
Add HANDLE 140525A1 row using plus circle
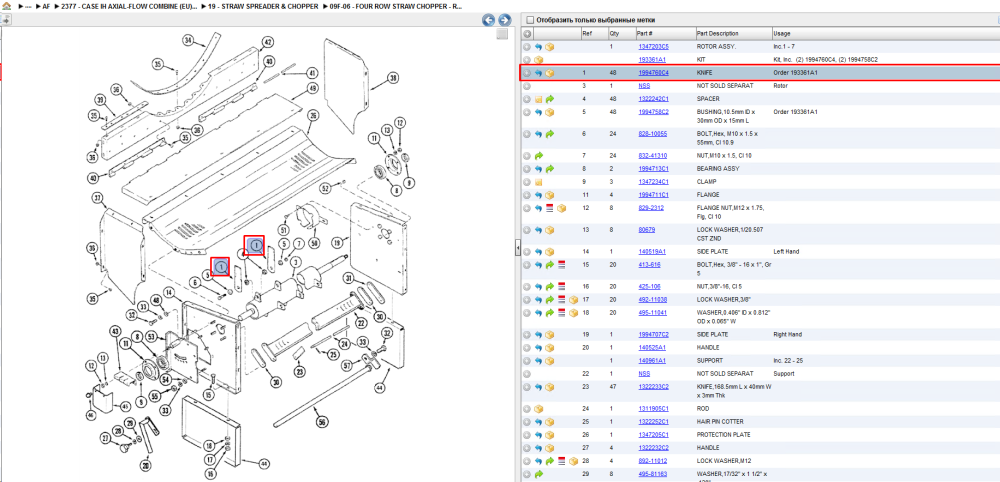(527, 347)
